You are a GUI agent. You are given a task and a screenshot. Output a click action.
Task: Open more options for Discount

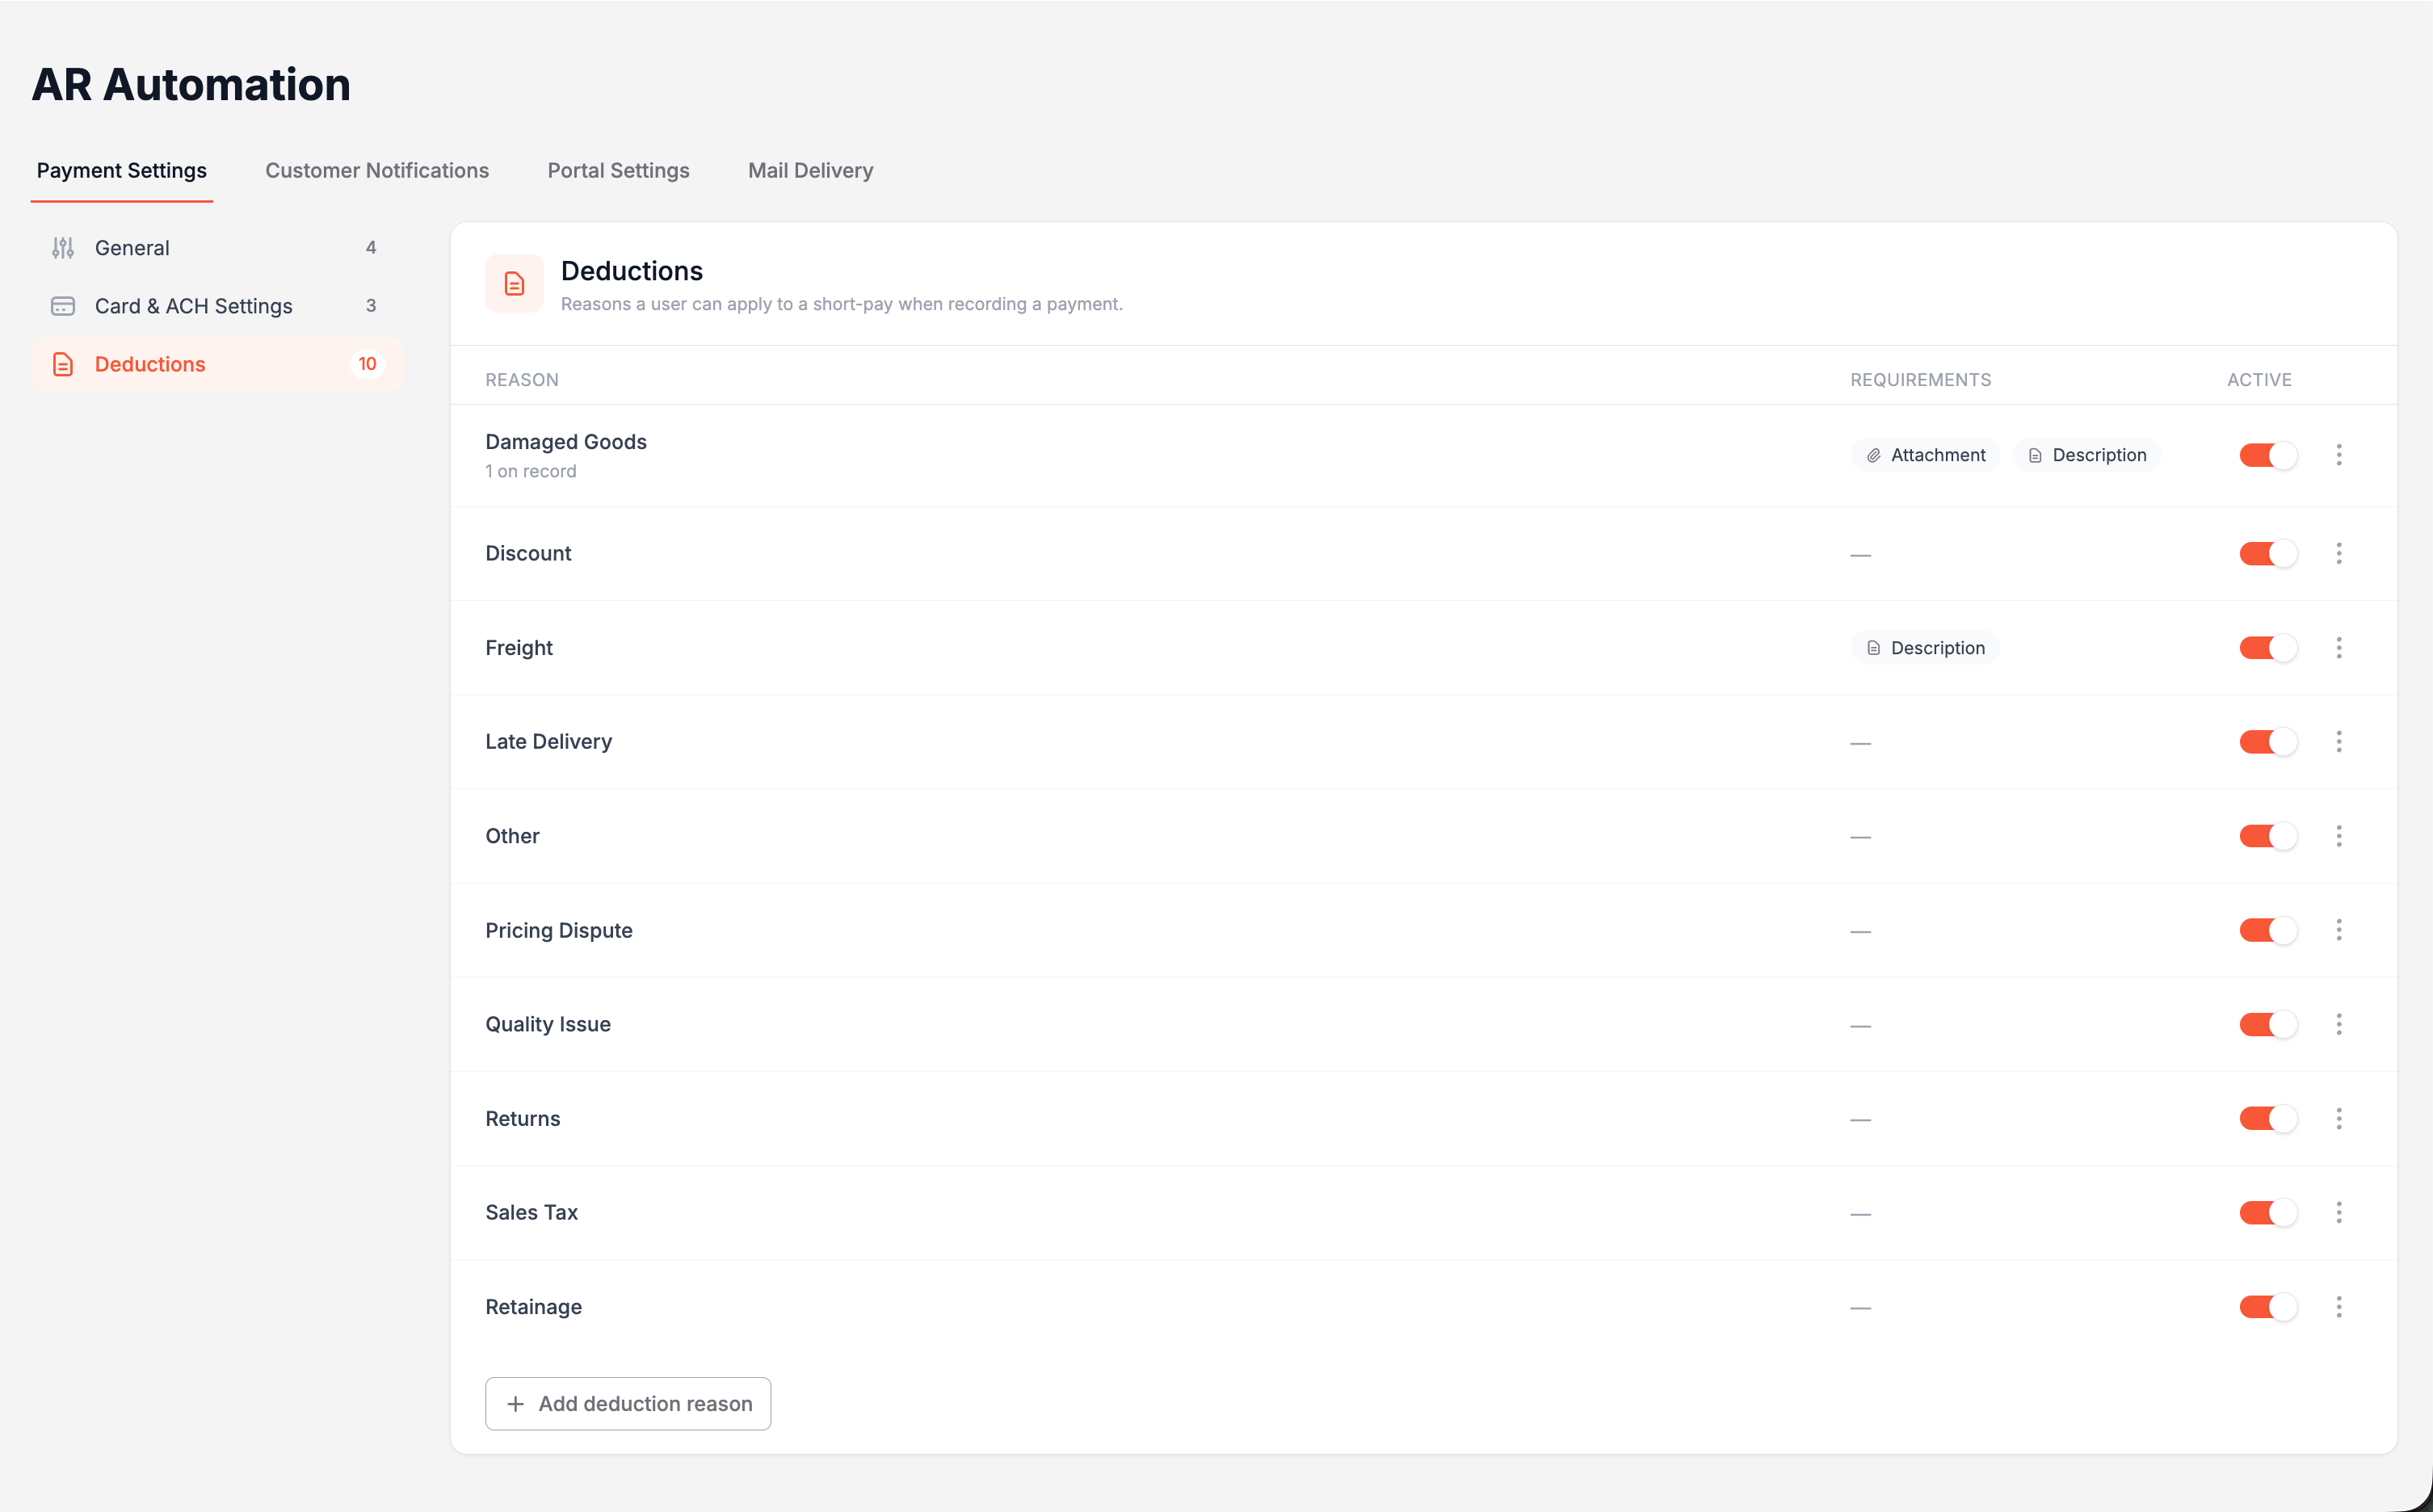[x=2339, y=553]
